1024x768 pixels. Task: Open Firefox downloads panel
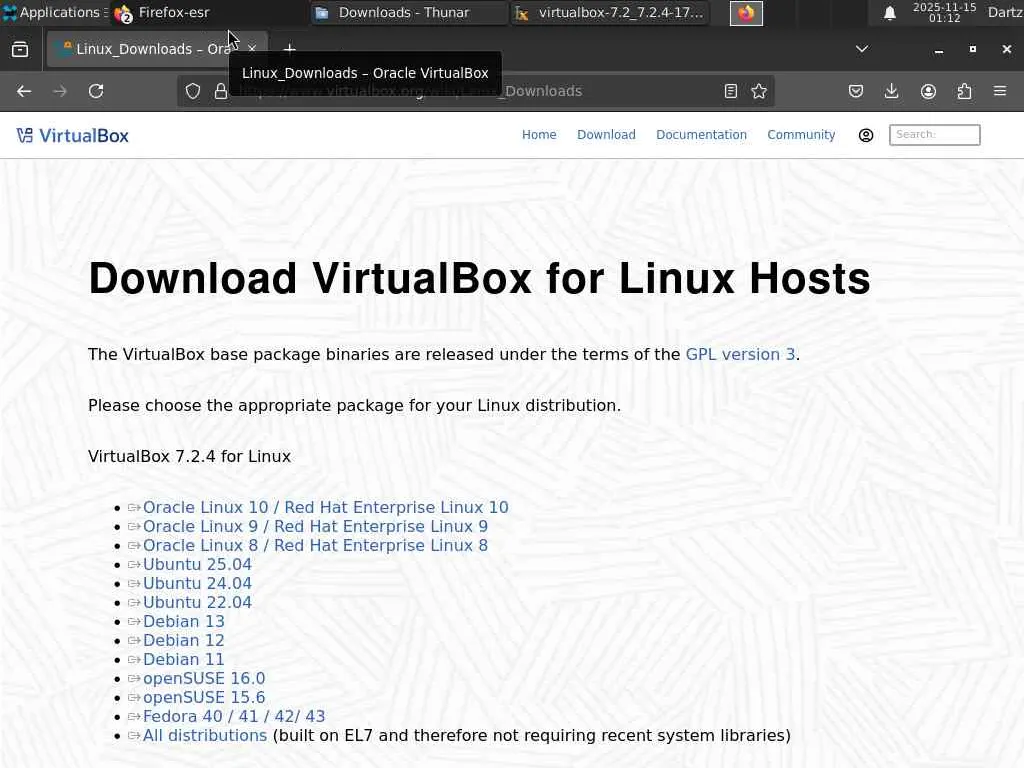tap(891, 91)
